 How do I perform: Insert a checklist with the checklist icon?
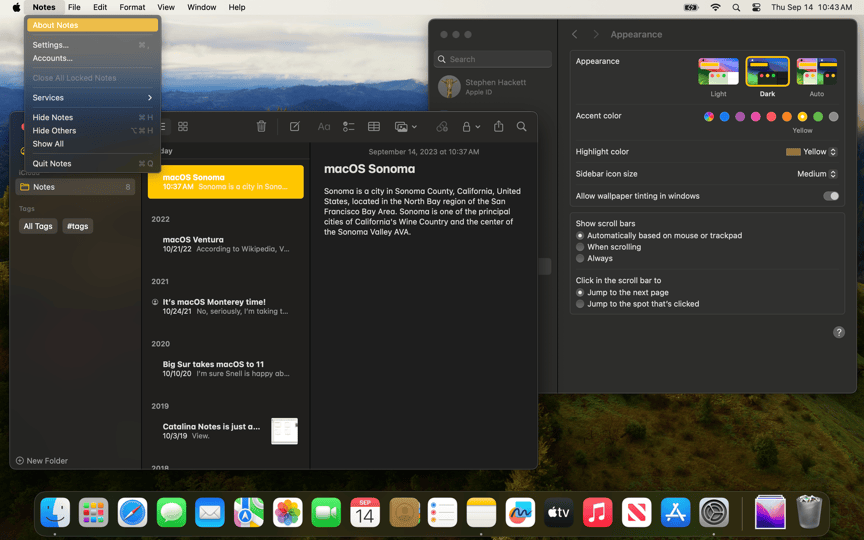pos(348,127)
